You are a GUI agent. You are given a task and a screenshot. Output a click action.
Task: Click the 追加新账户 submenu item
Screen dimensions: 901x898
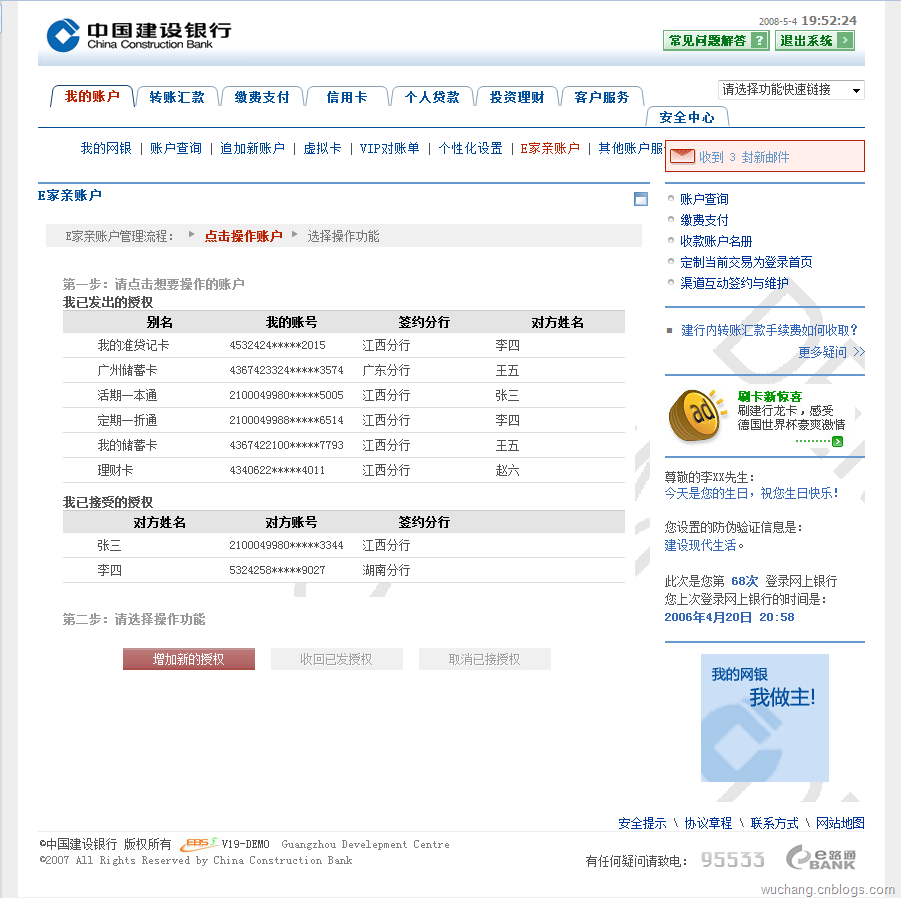252,148
